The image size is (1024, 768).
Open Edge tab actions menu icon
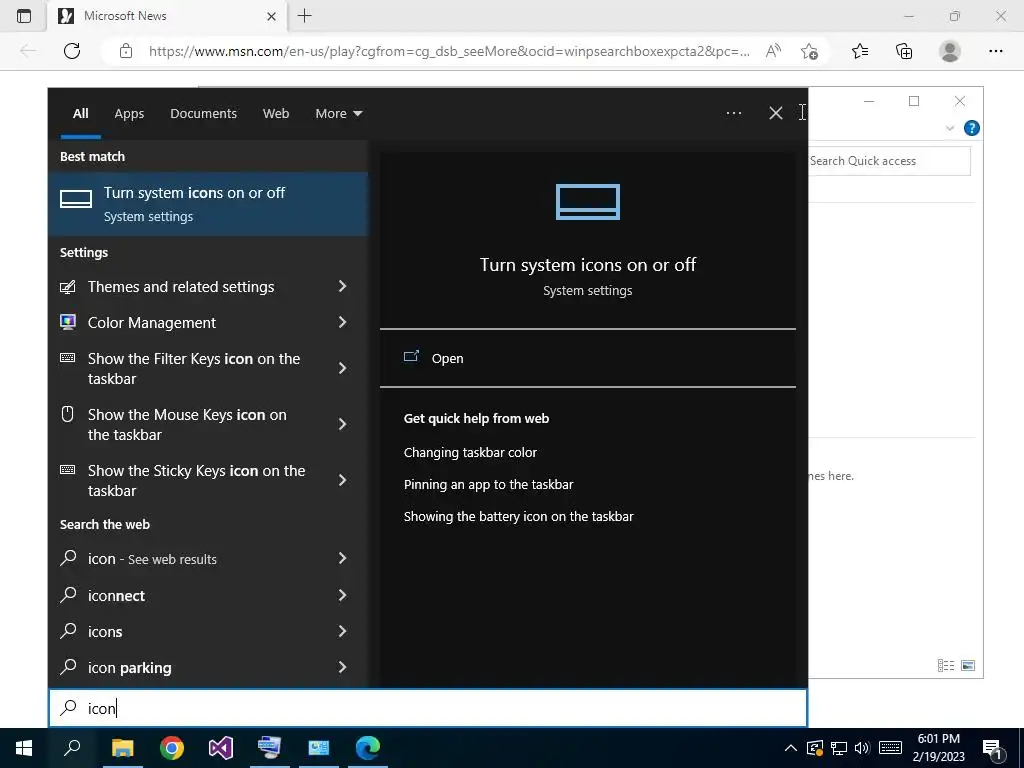point(24,16)
